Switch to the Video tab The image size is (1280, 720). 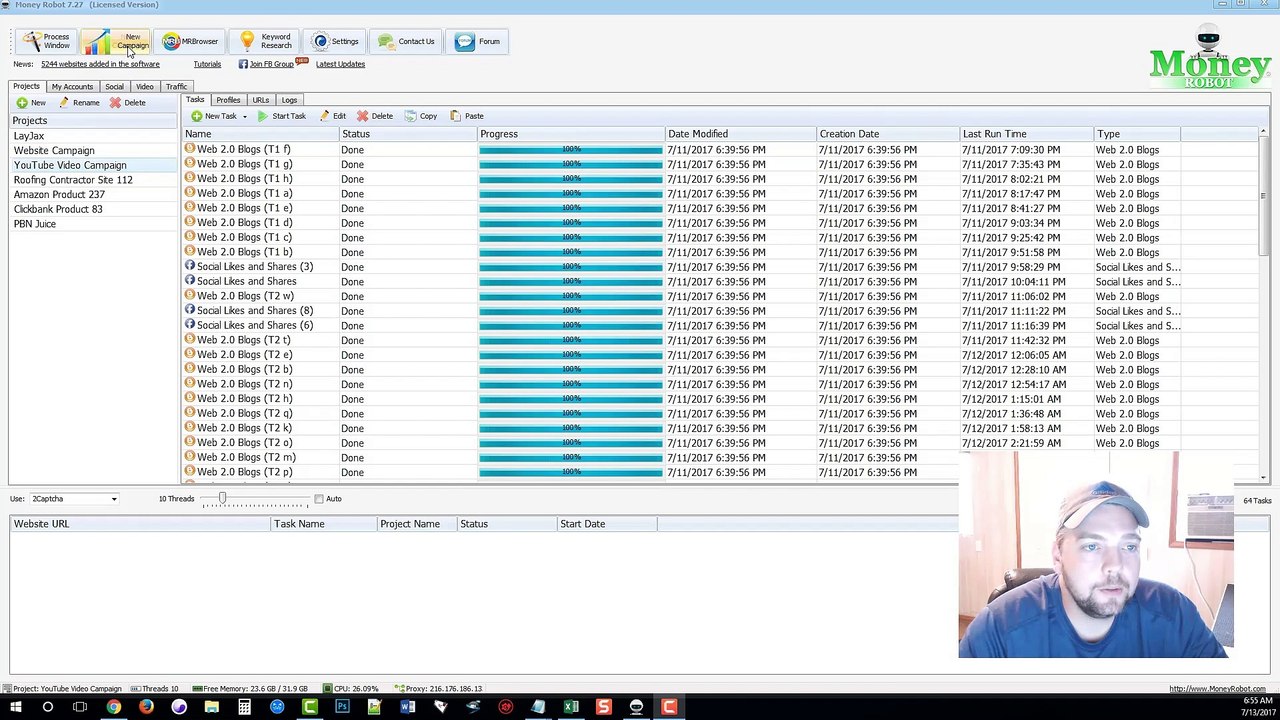[145, 87]
